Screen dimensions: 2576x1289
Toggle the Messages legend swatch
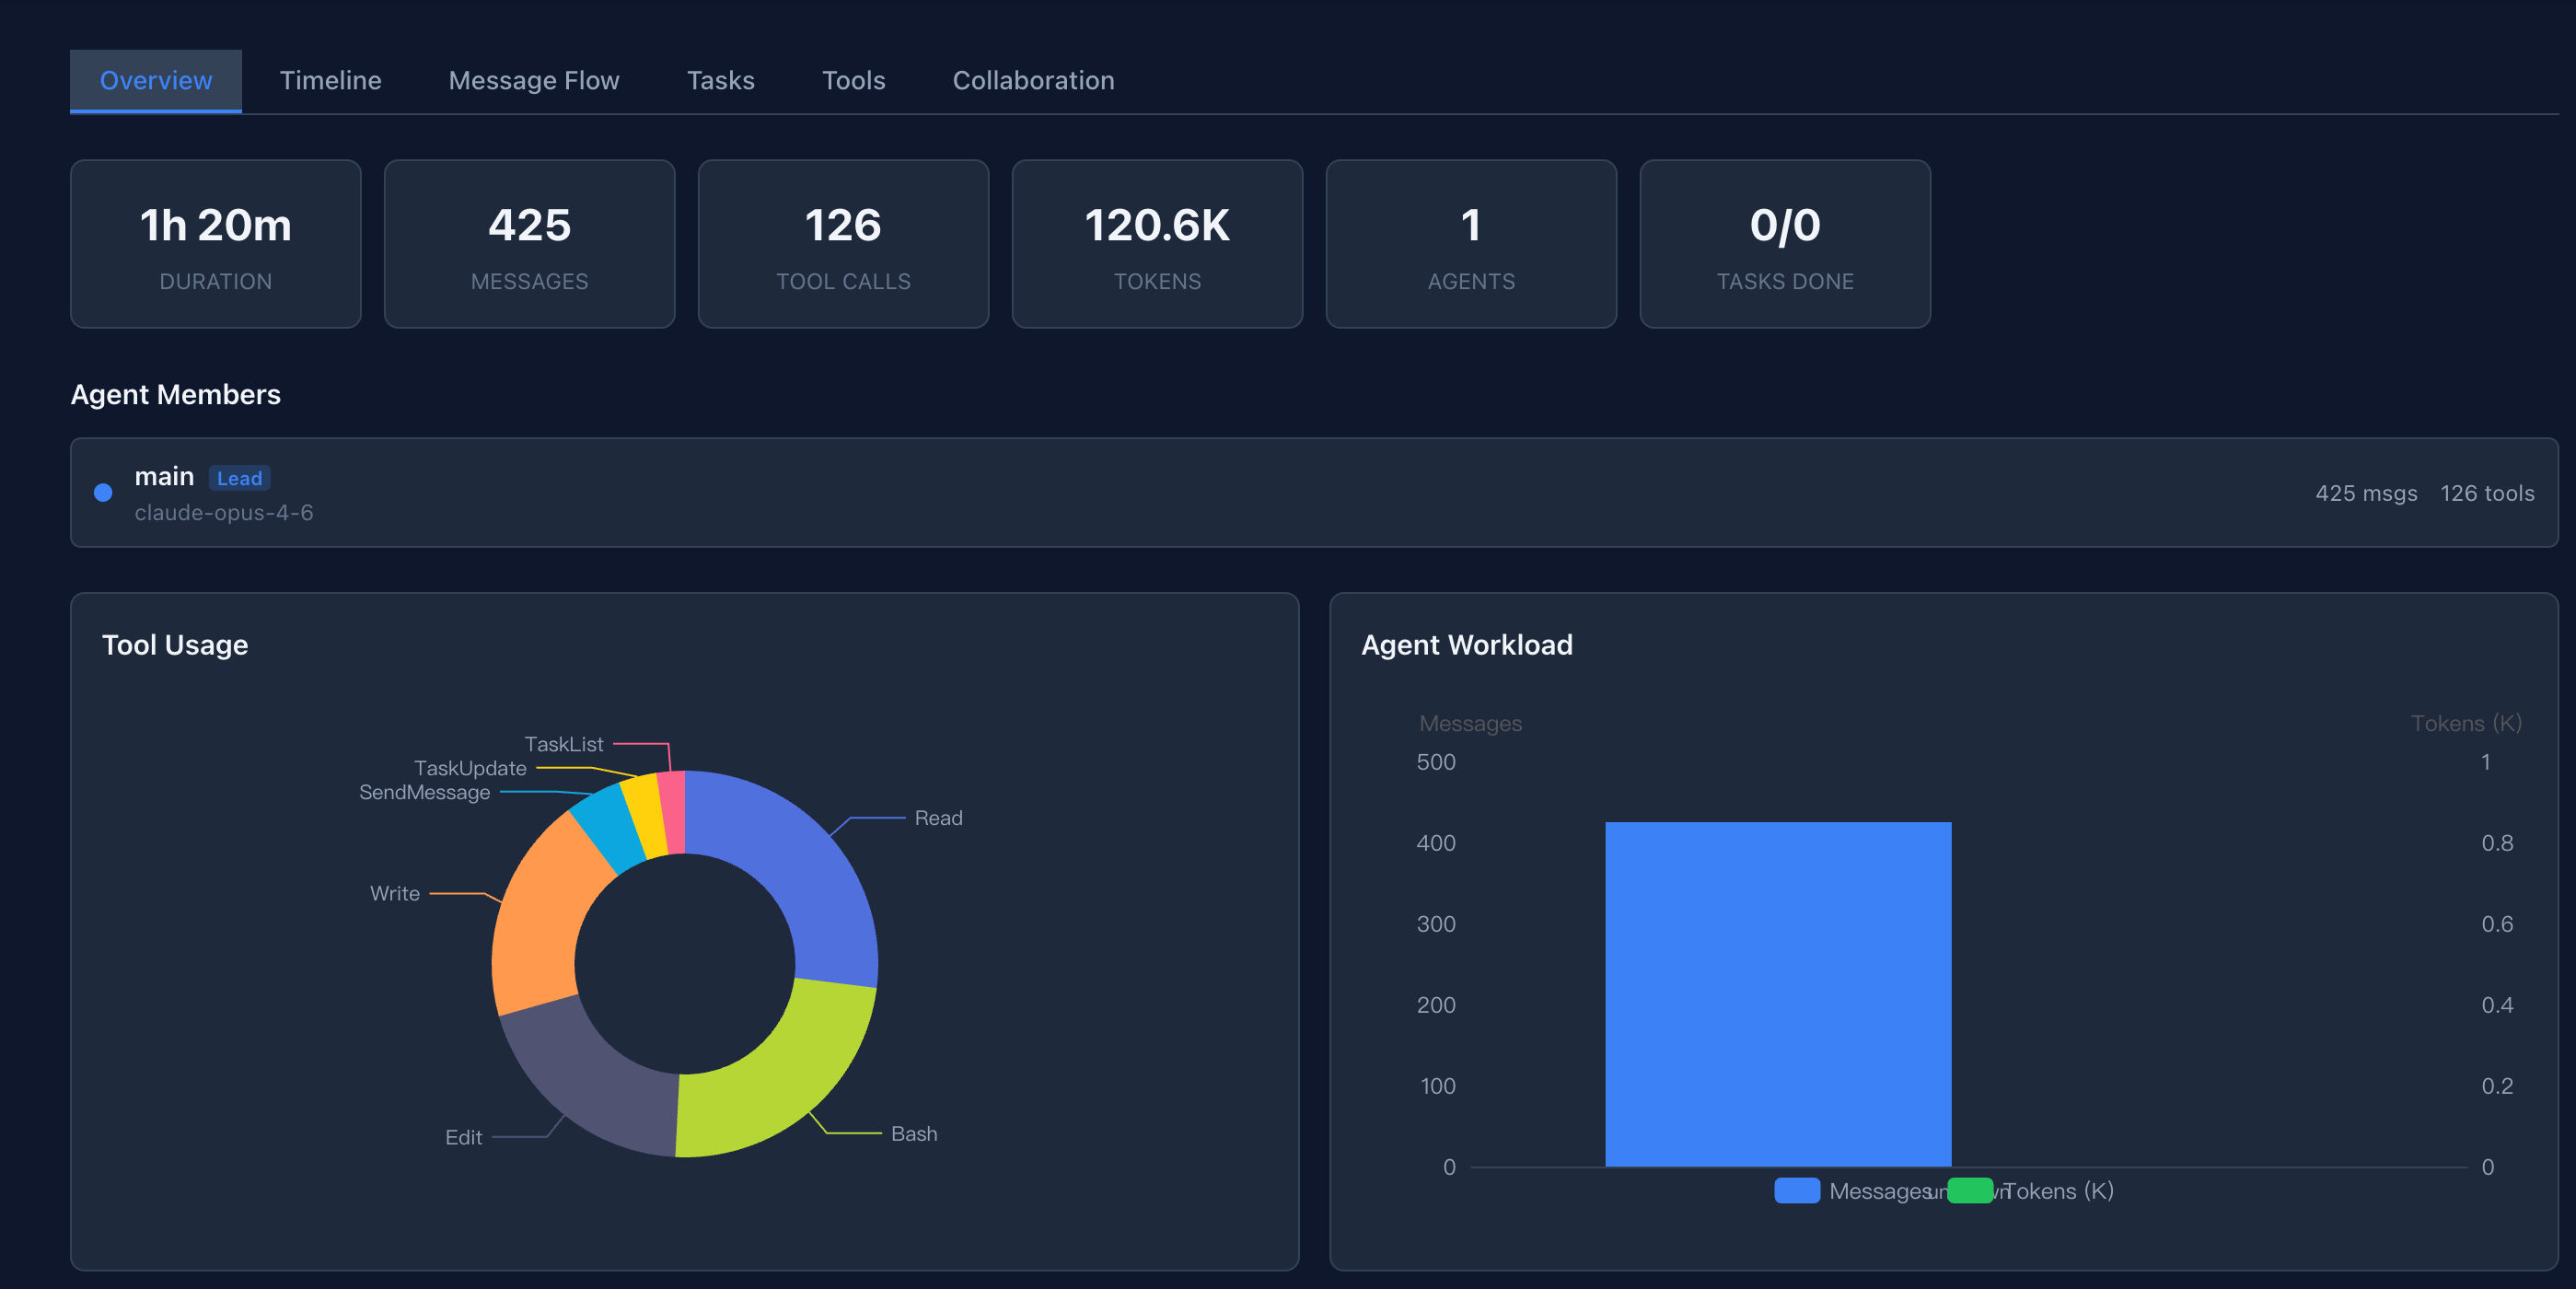point(1796,1190)
